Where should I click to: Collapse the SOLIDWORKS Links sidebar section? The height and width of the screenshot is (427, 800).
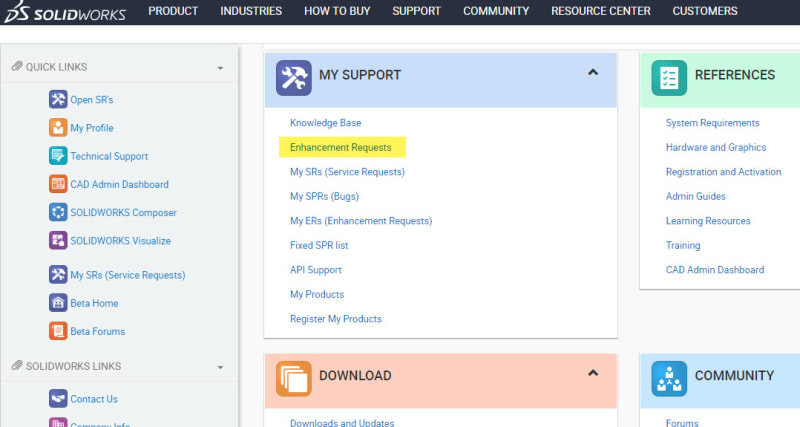(220, 367)
